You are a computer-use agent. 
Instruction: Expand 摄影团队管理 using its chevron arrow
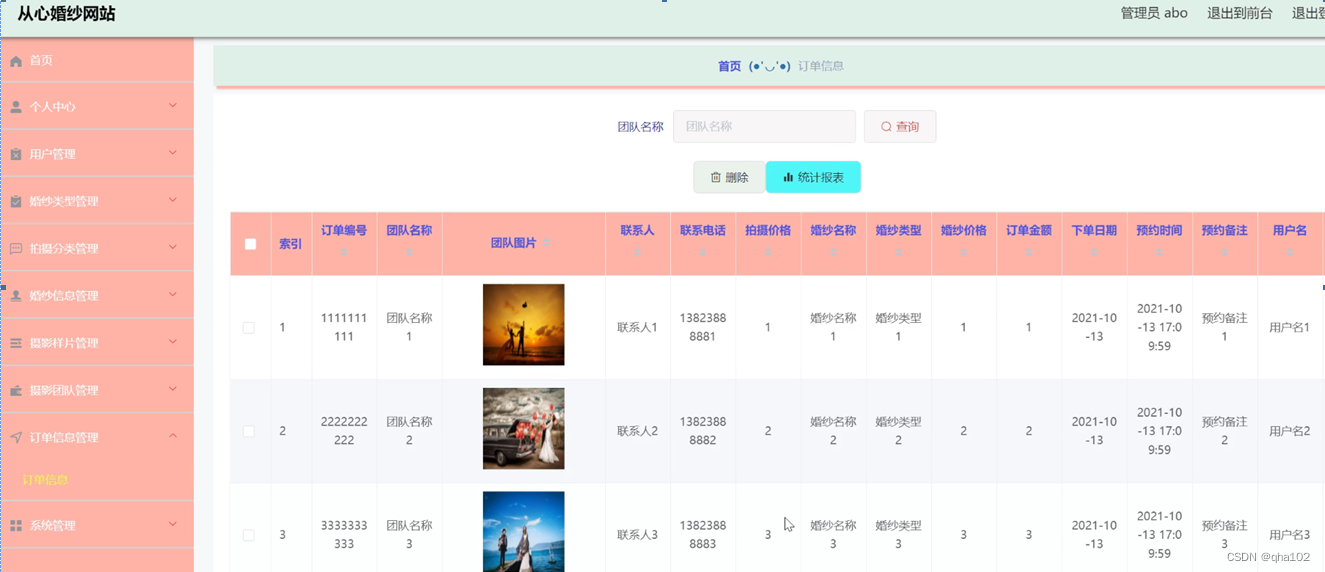[173, 389]
